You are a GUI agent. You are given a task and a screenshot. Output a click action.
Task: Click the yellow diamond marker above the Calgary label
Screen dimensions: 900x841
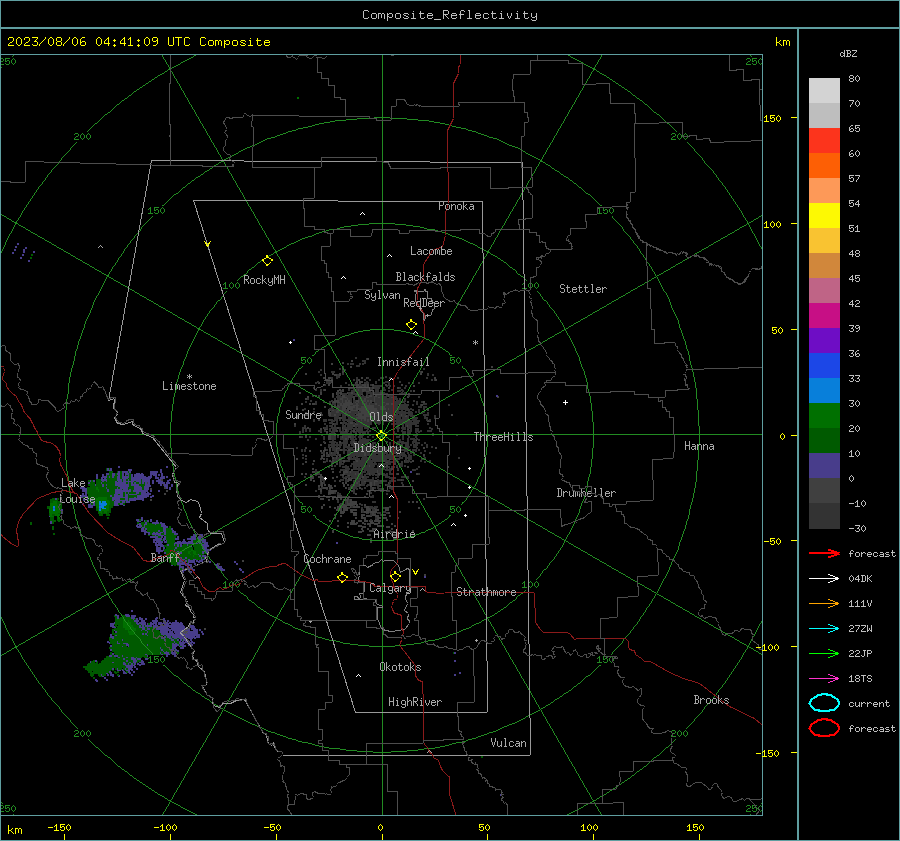click(x=395, y=576)
